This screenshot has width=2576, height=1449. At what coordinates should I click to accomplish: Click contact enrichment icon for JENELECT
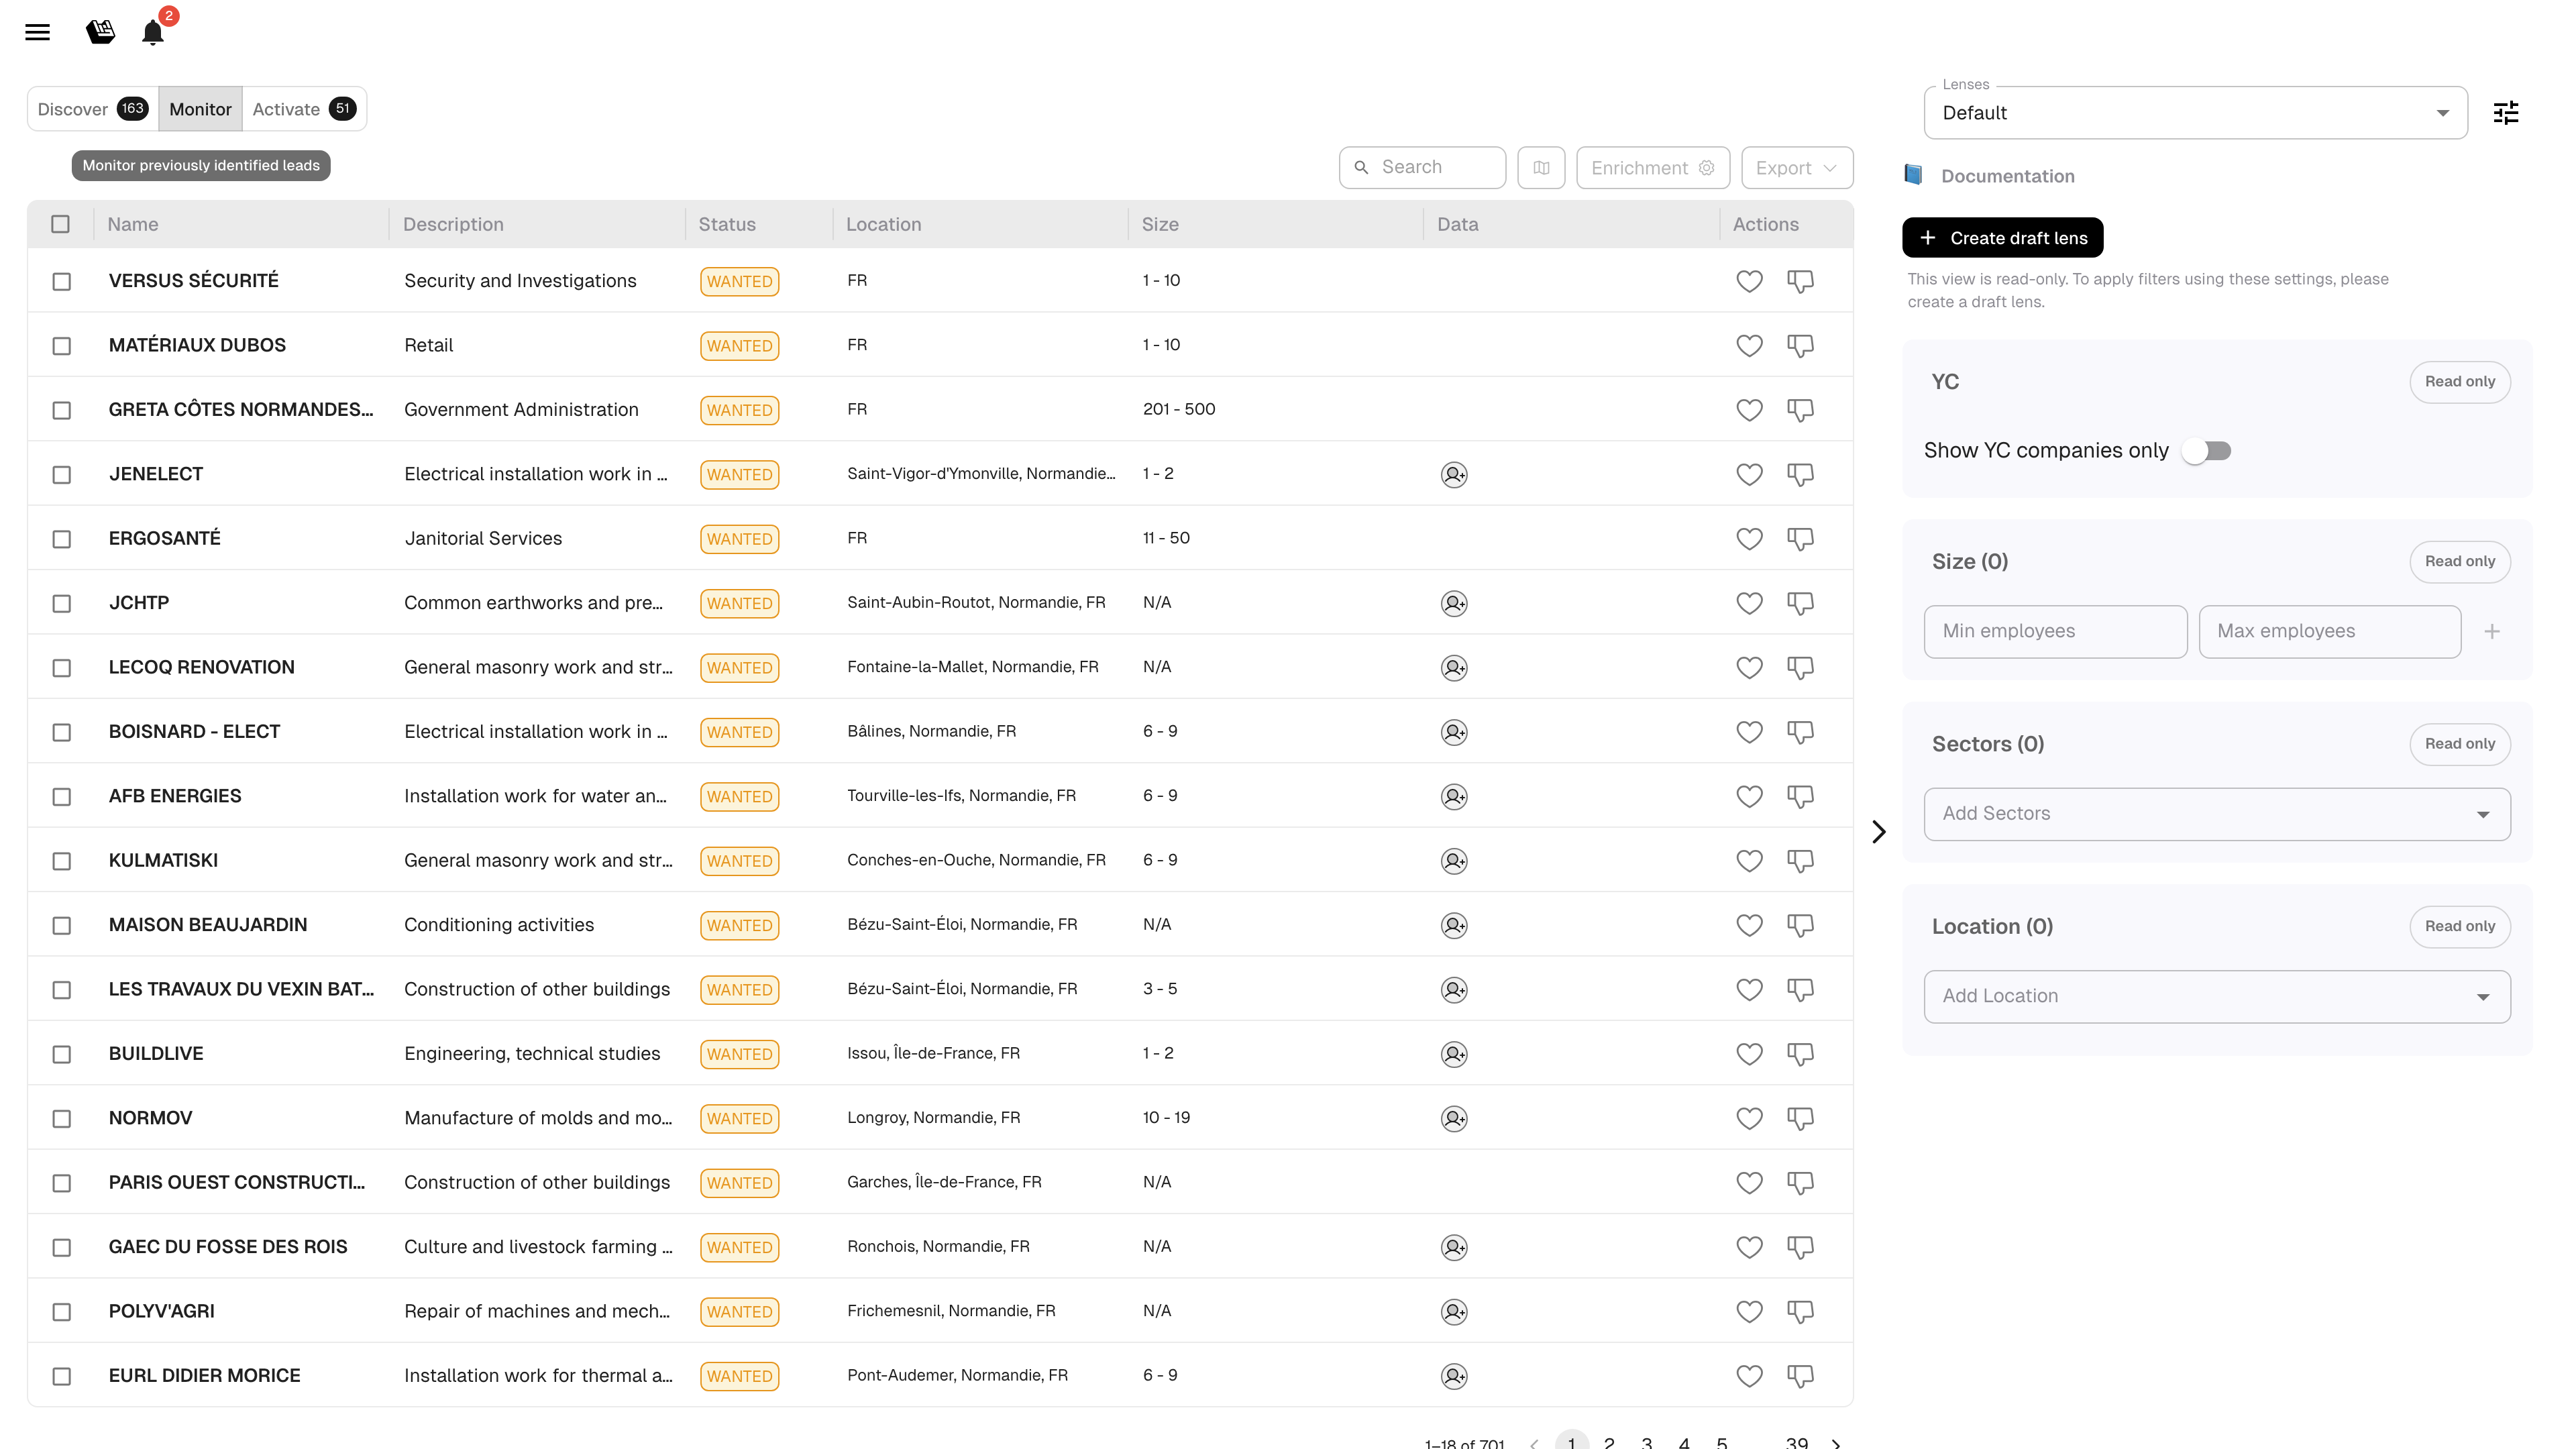click(x=1454, y=474)
